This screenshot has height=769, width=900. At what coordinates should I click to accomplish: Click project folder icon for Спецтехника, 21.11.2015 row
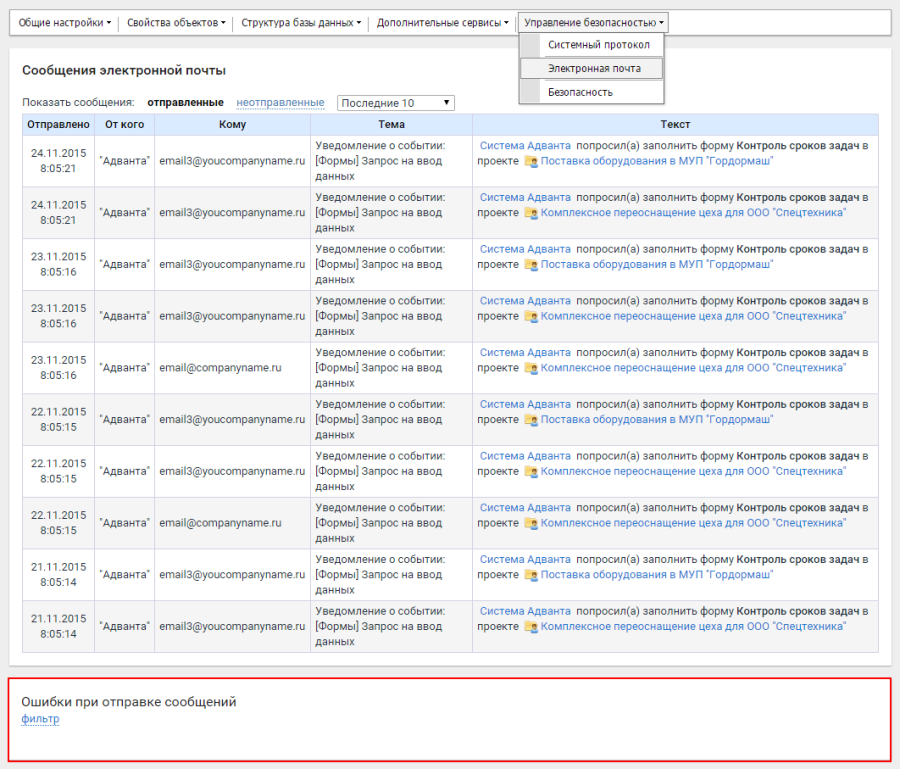(531, 627)
